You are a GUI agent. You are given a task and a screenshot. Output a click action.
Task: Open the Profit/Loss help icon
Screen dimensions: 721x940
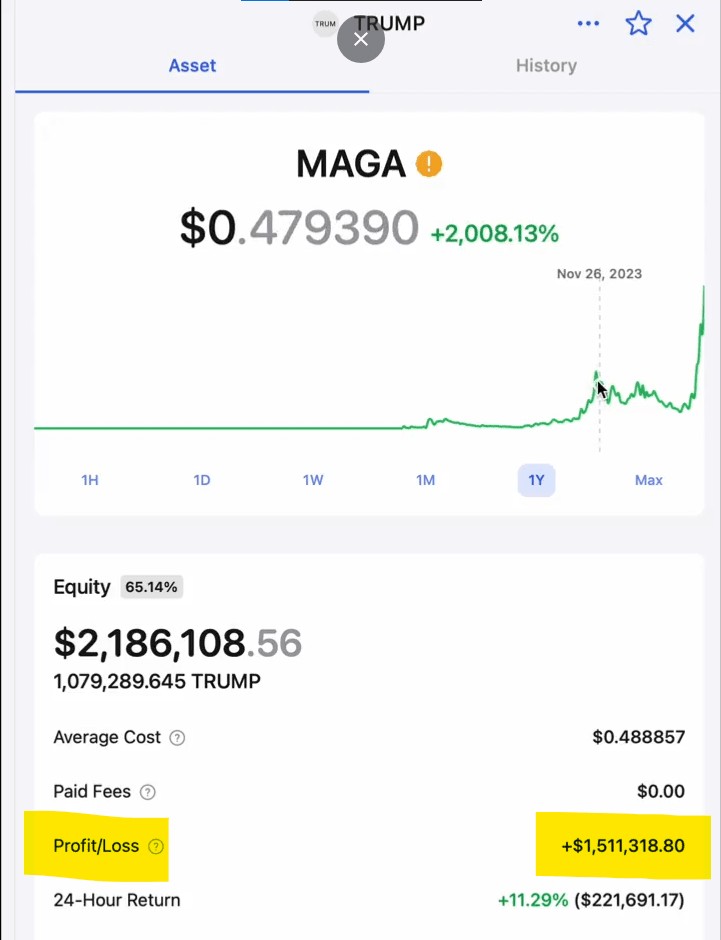(156, 846)
